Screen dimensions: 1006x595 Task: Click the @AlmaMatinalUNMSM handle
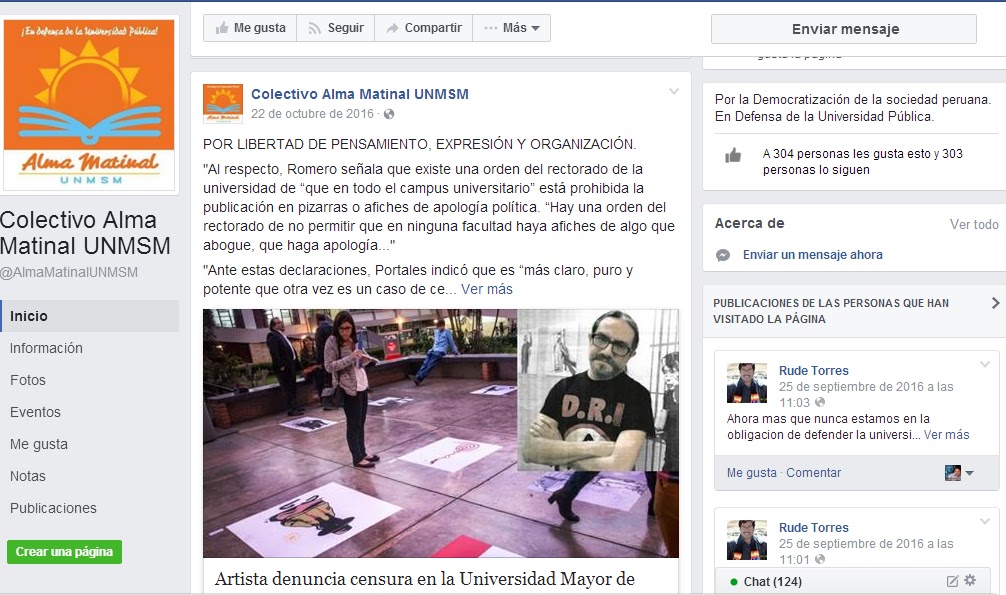(69, 272)
